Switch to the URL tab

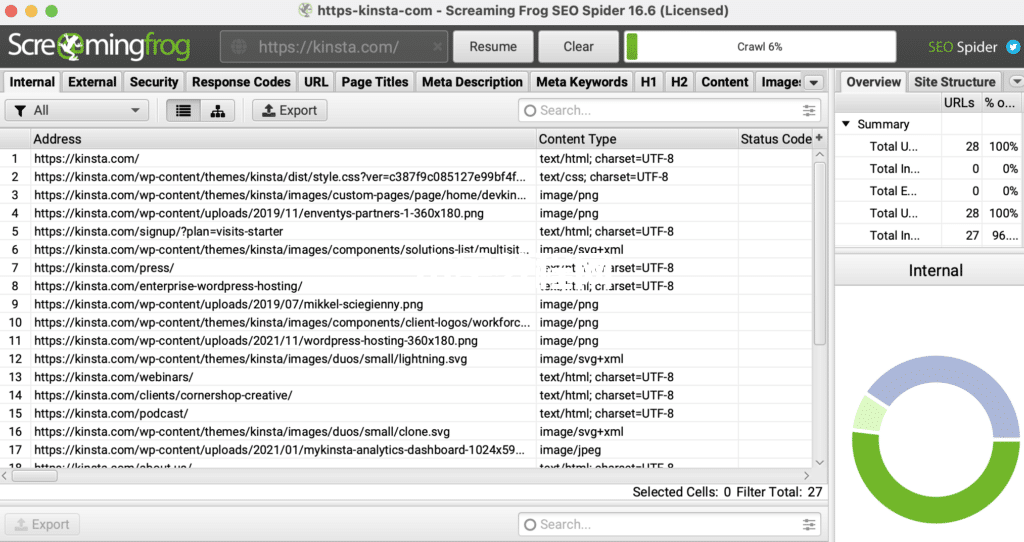[x=316, y=82]
